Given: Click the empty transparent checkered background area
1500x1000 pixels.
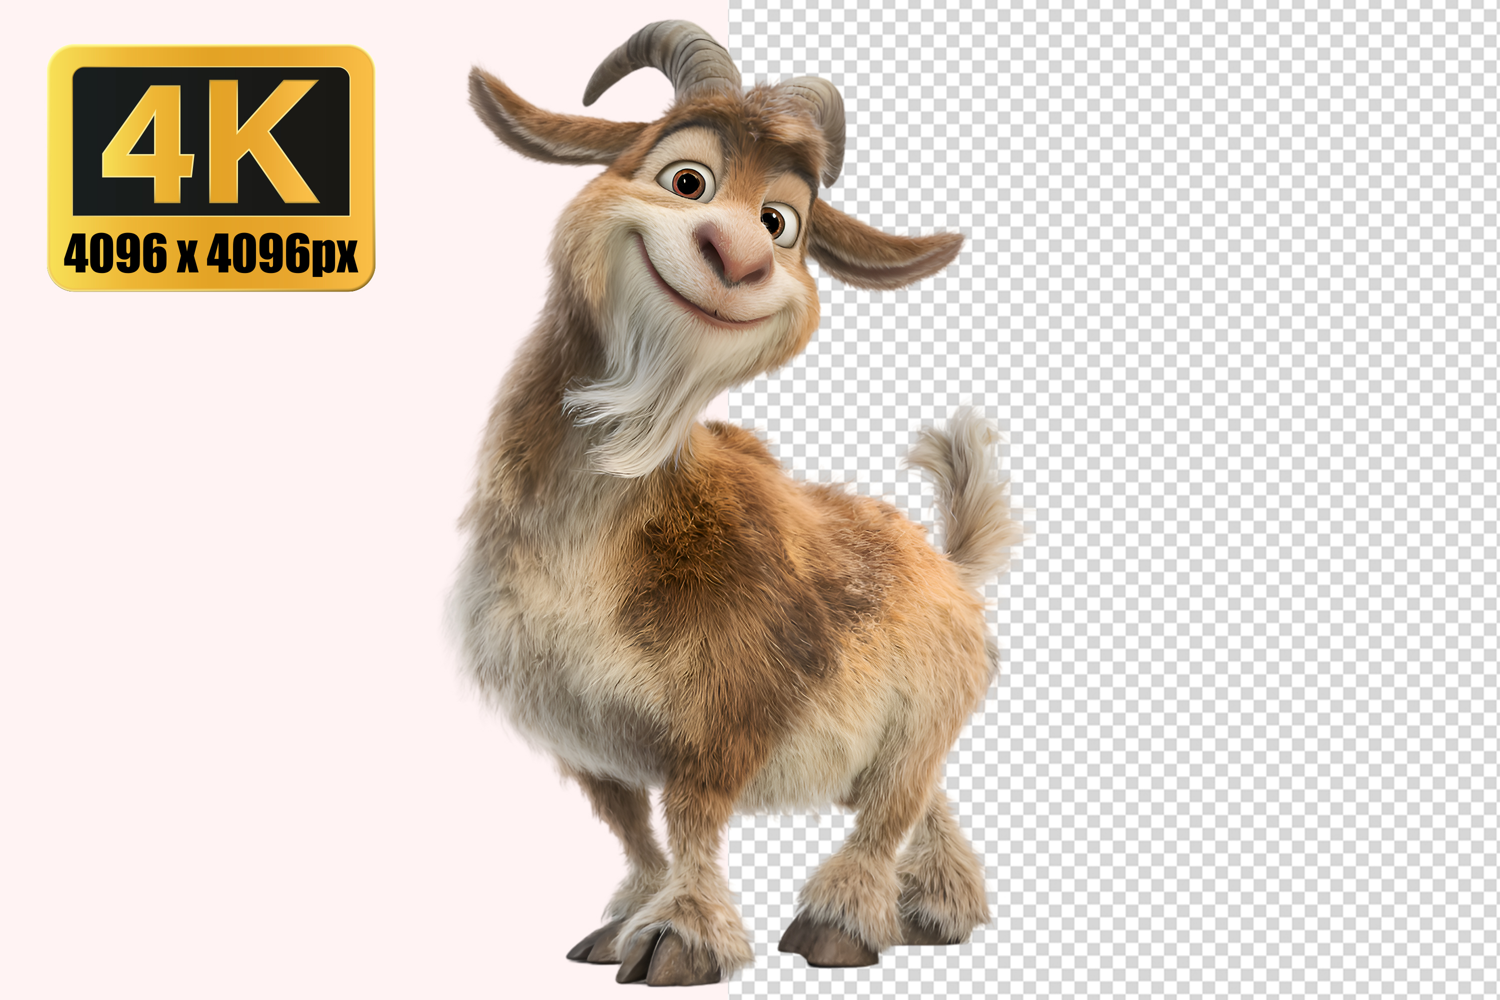Looking at the screenshot, I should click(1250, 500).
